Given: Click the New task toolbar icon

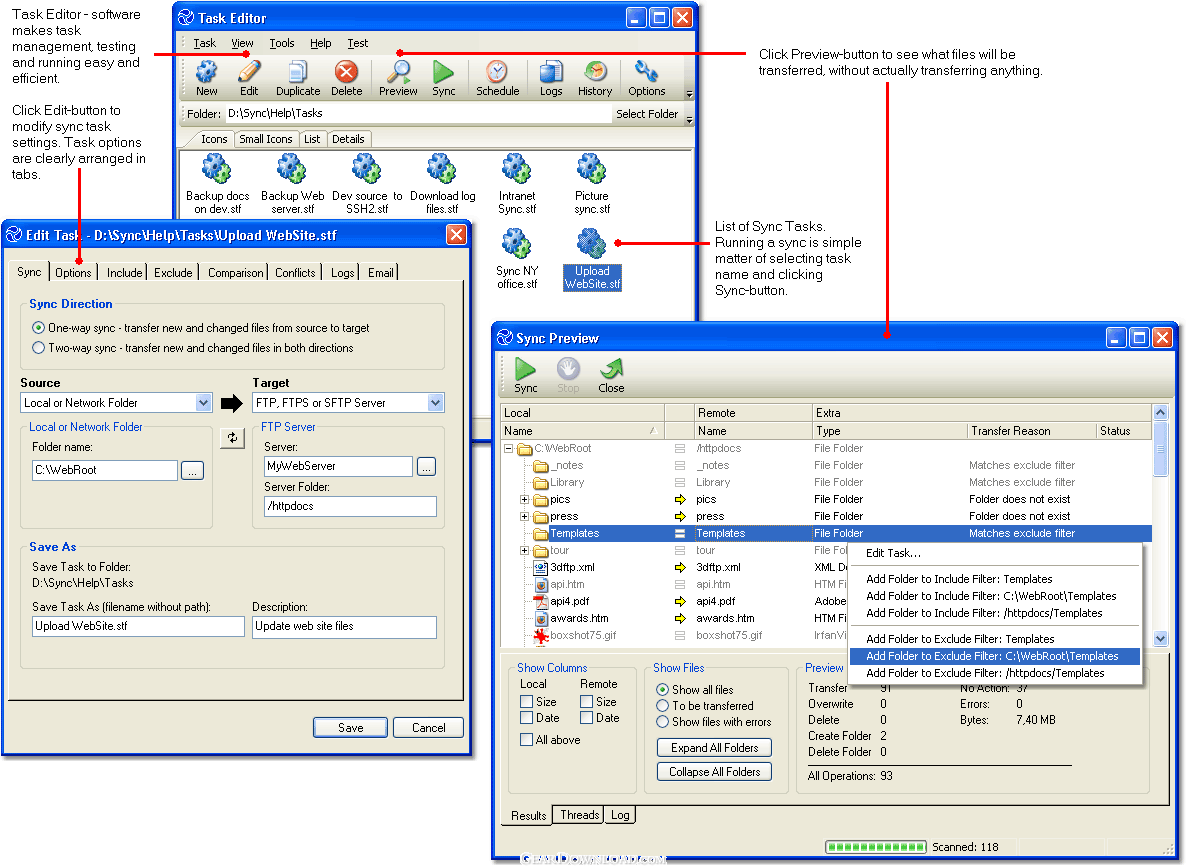Looking at the screenshot, I should pos(207,78).
